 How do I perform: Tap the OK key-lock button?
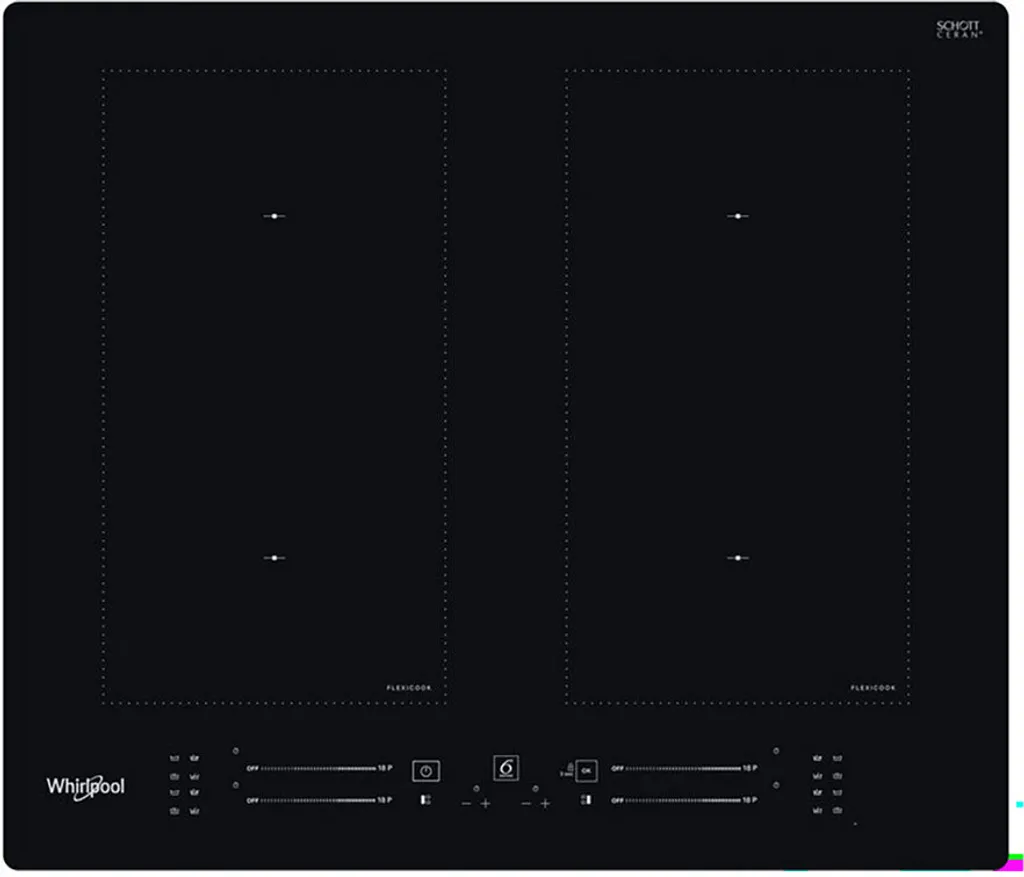[x=586, y=771]
